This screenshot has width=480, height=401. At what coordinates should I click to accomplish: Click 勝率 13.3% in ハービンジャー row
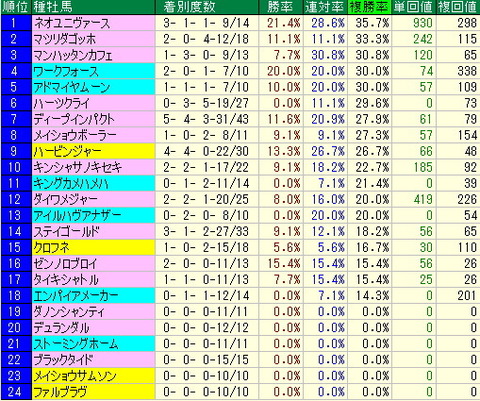click(x=284, y=151)
